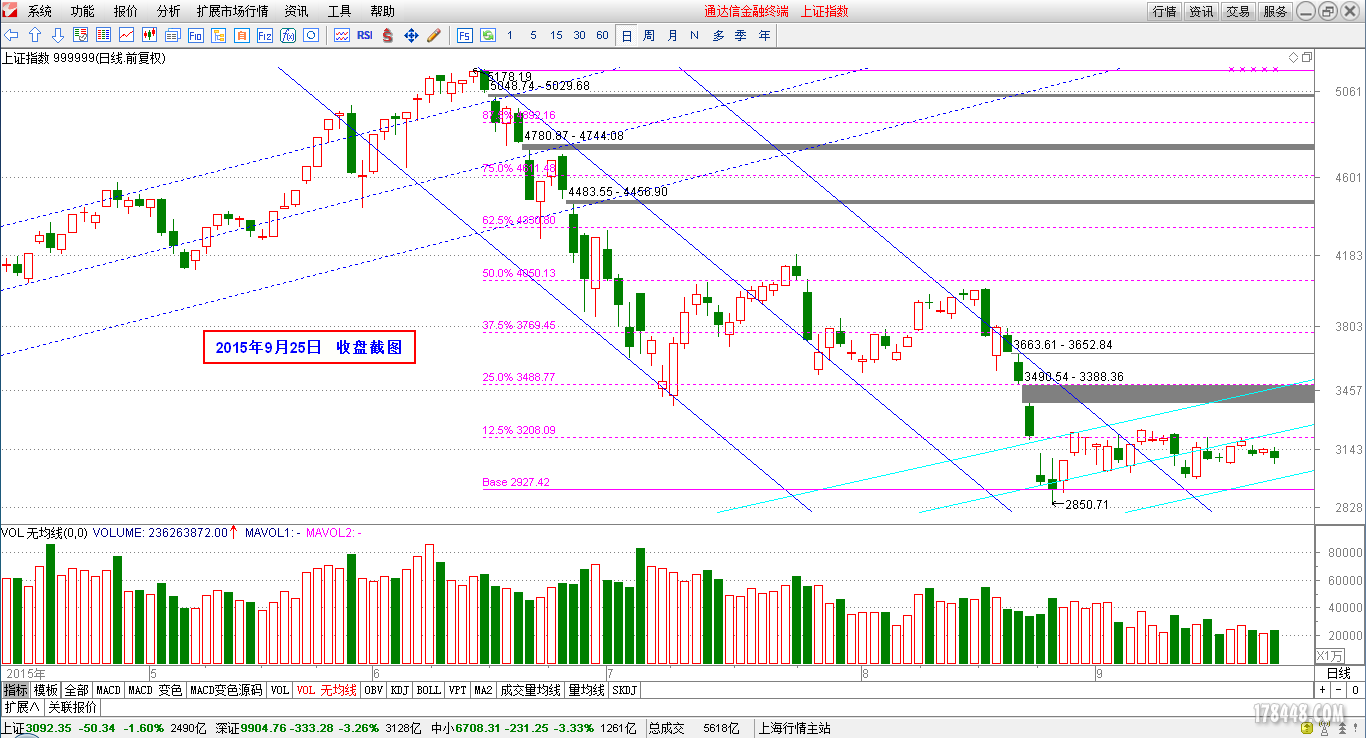Viewport: 1366px width, 738px height.
Task: Click the − zoom button at bottom right
Action: click(x=1339, y=690)
